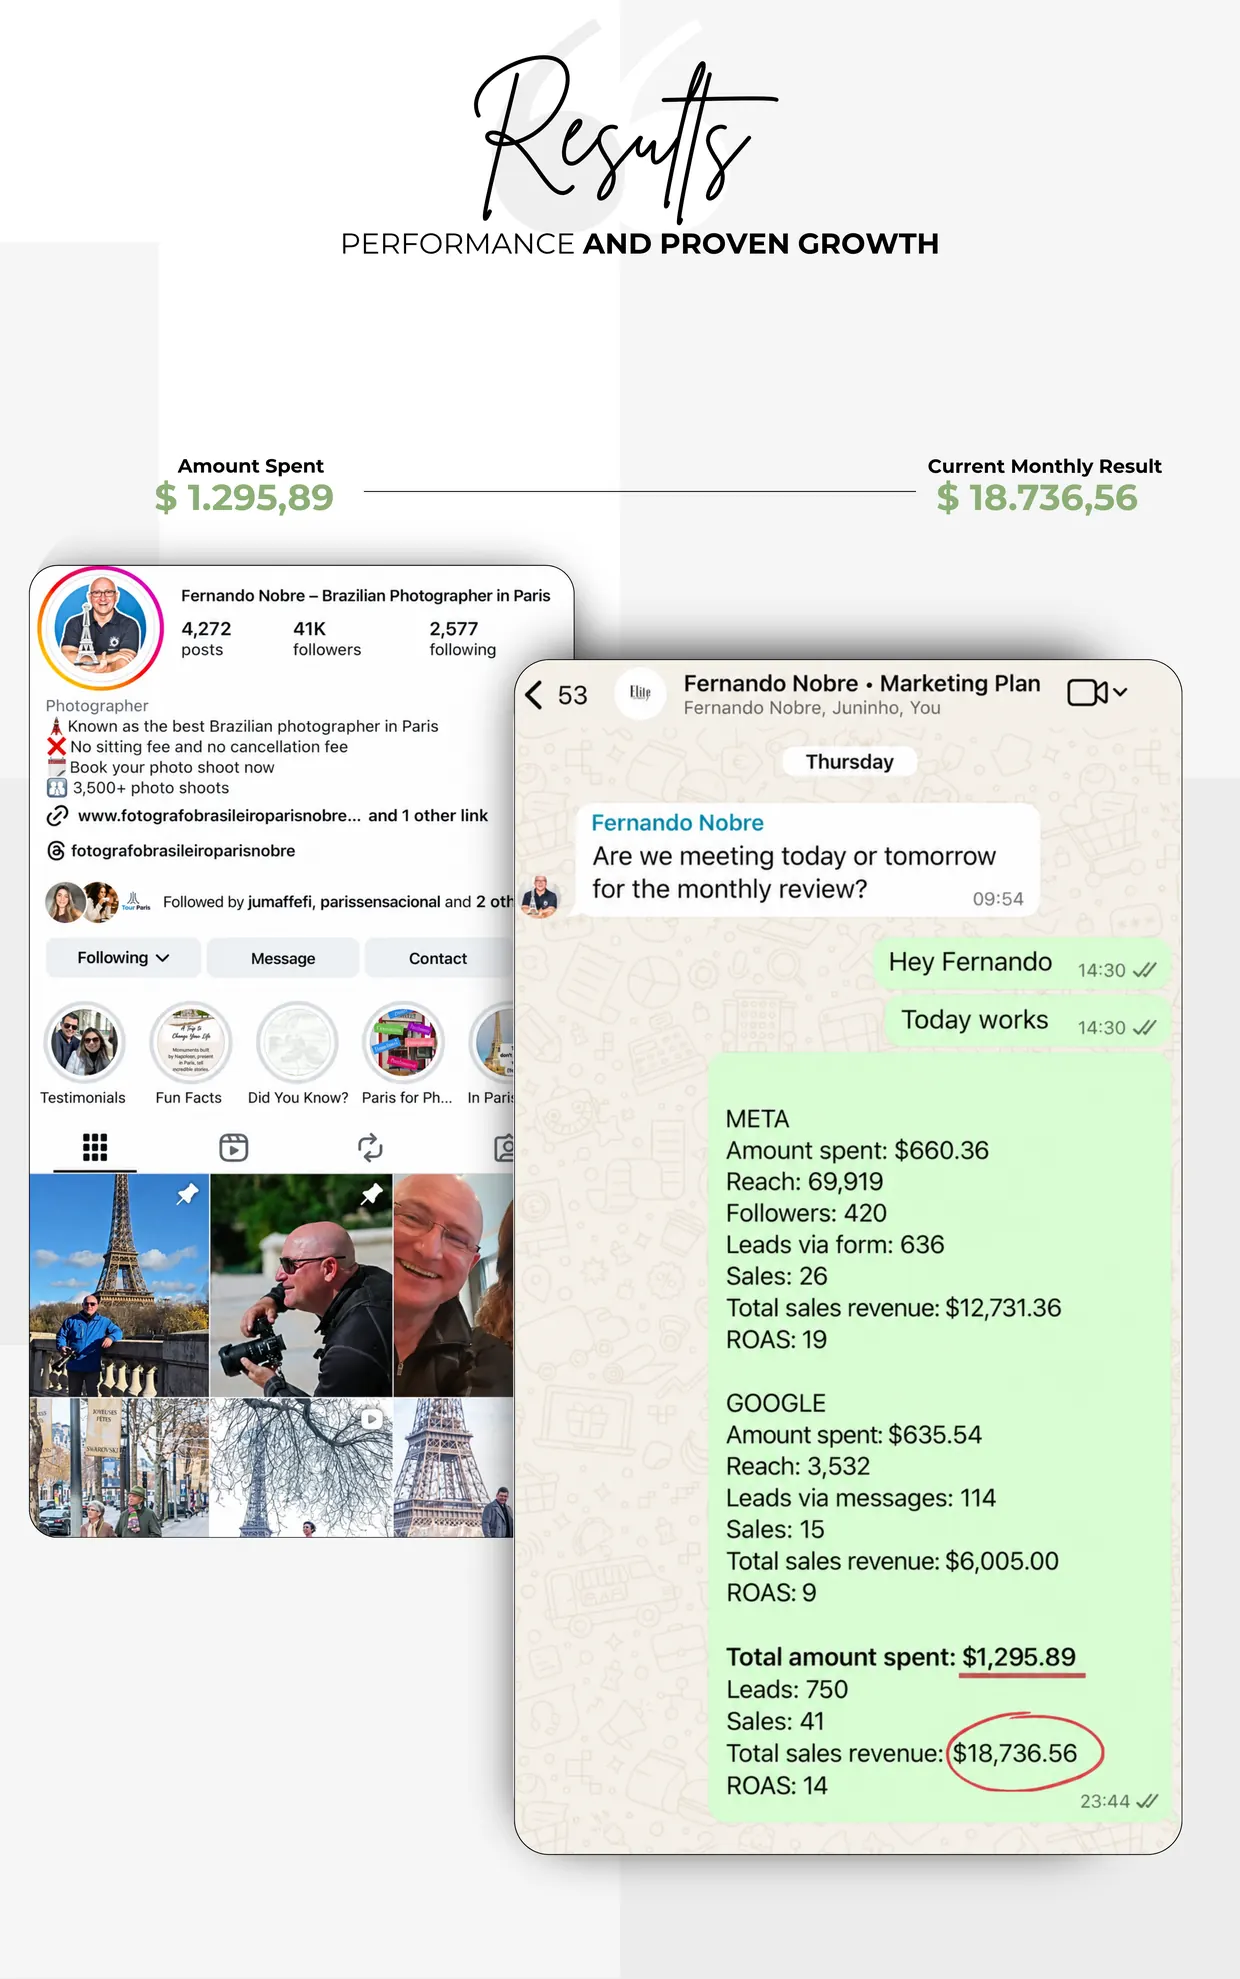Tap 'Followed by jumaffefi, parissensacional' text
The height and width of the screenshot is (1979, 1240).
(x=338, y=902)
